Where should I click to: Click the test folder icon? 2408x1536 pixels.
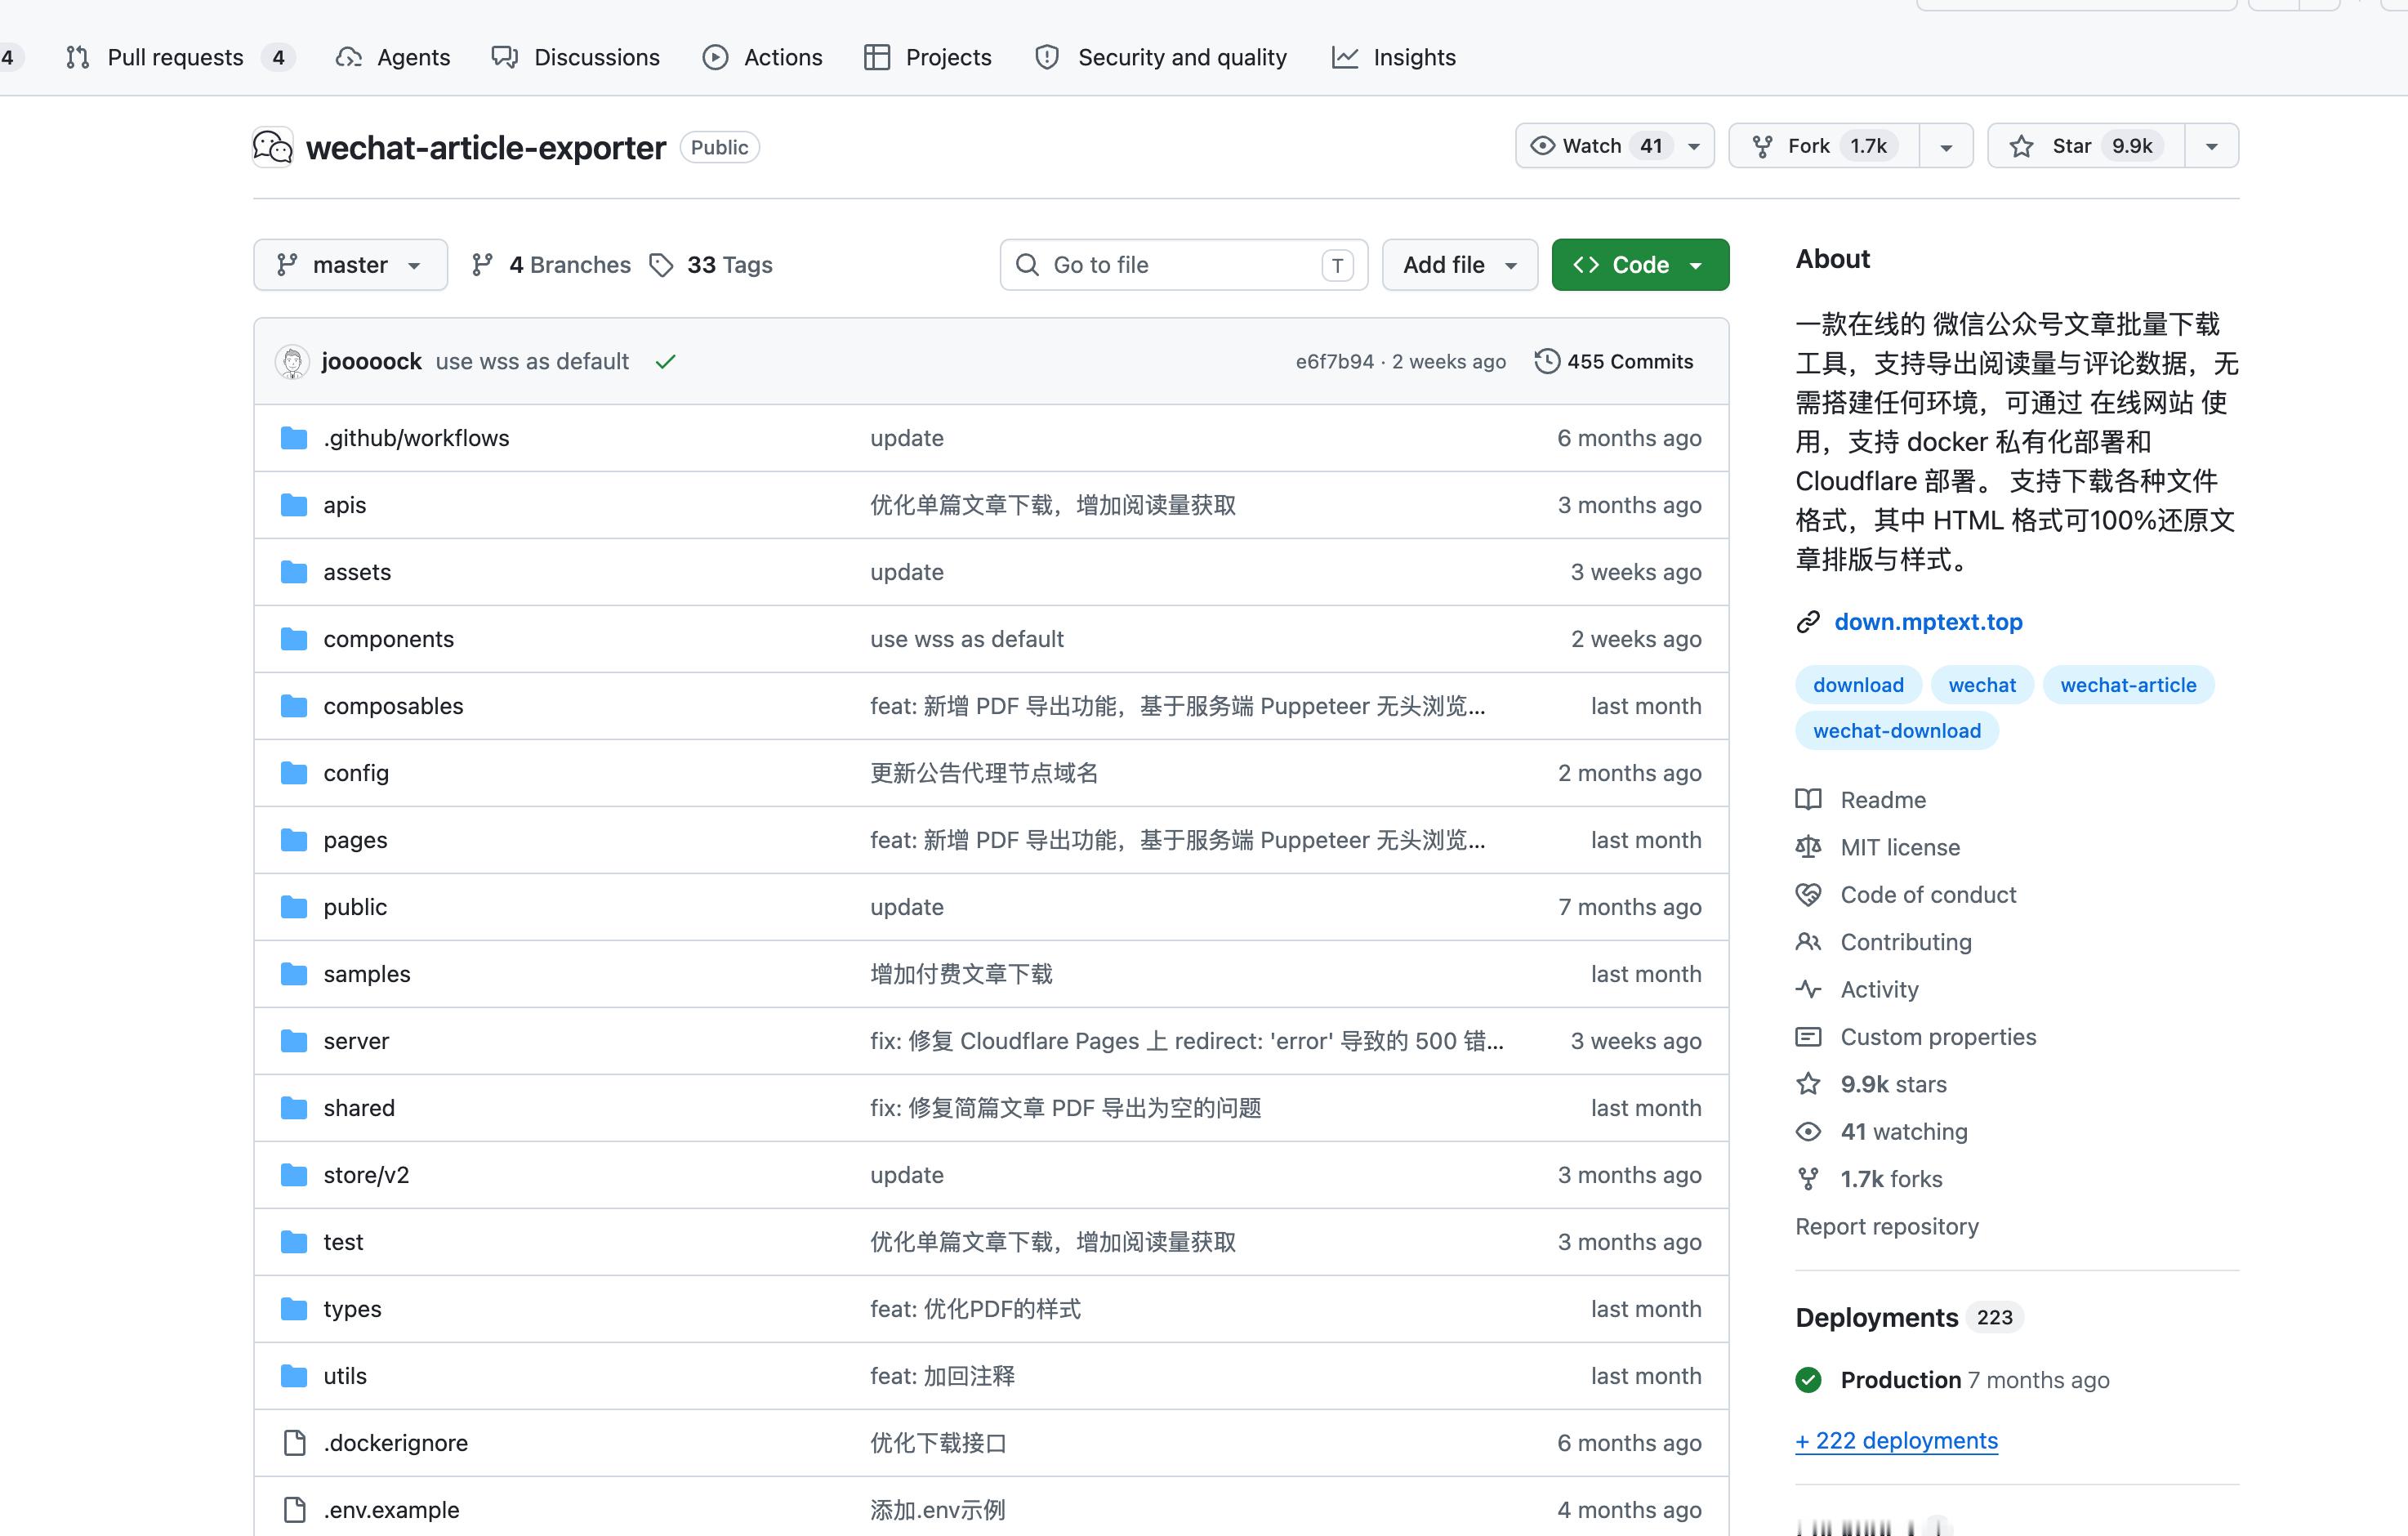point(294,1242)
